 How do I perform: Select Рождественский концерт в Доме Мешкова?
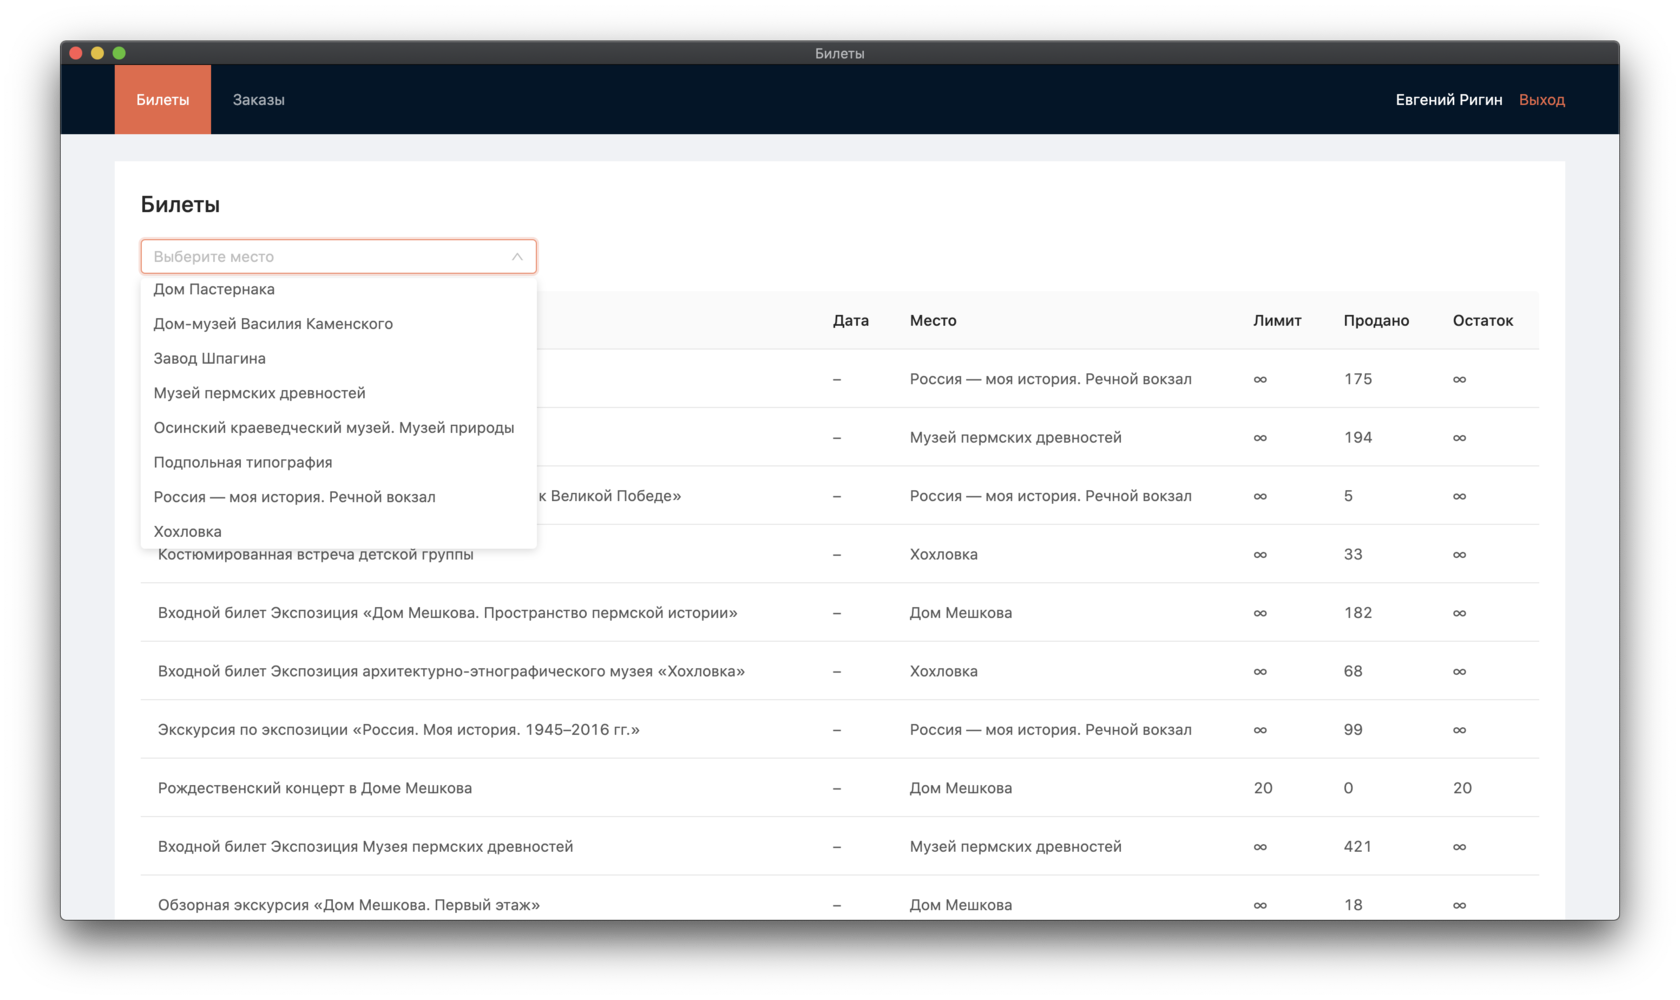pyautogui.click(x=840, y=789)
